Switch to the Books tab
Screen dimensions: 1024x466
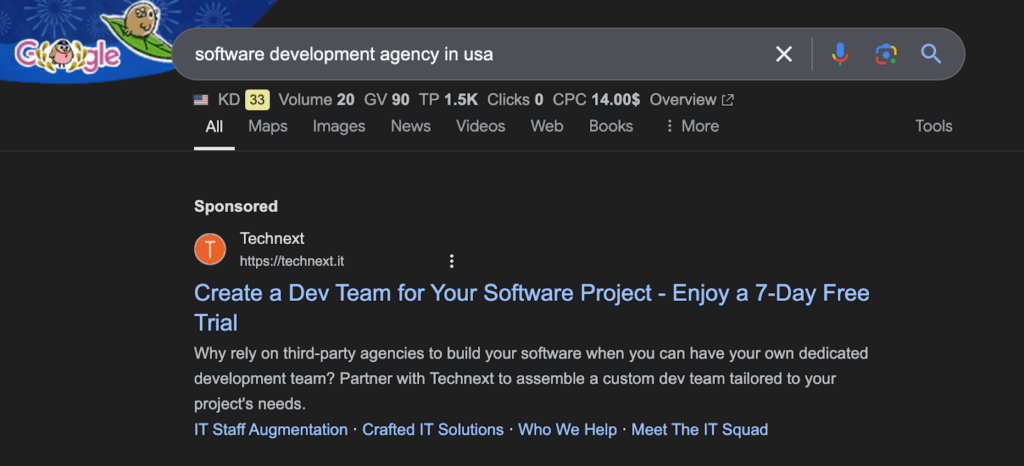[x=611, y=126]
